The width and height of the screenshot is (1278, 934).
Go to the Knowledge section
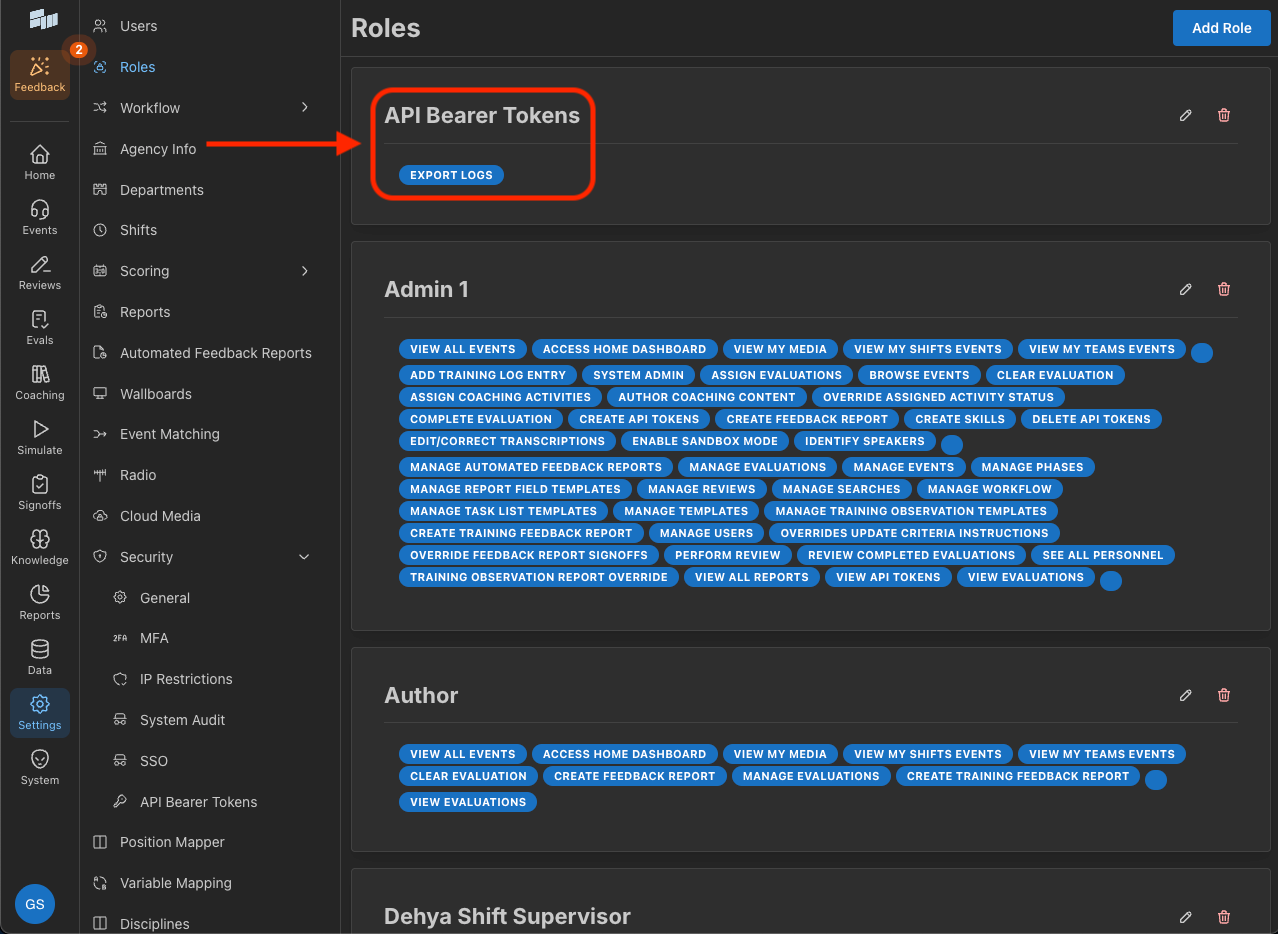click(39, 546)
